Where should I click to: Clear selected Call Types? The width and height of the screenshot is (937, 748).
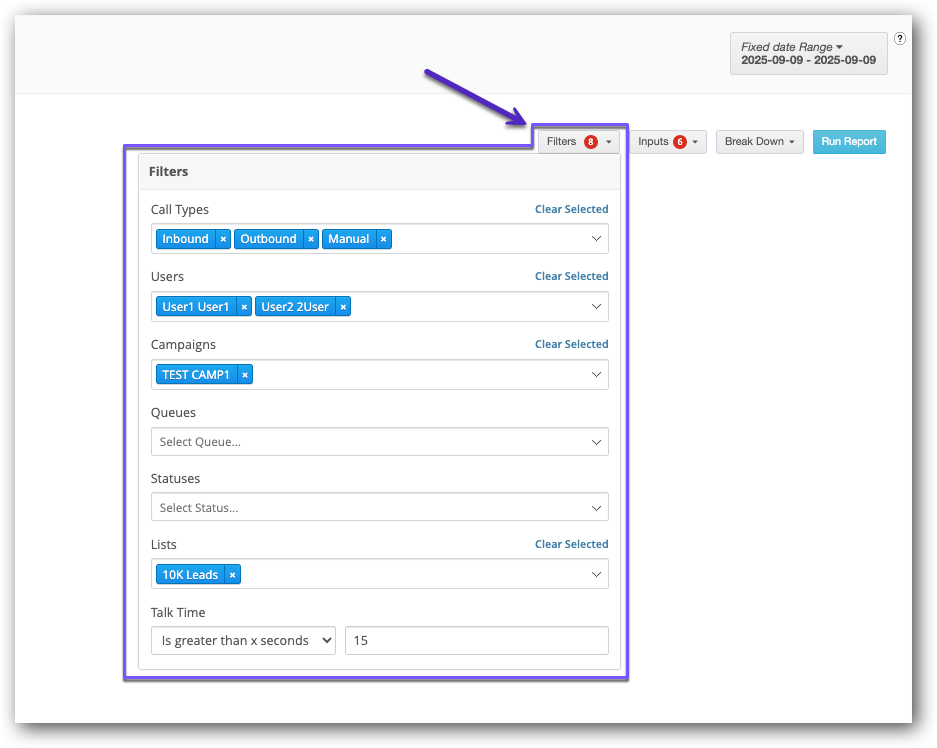571,210
